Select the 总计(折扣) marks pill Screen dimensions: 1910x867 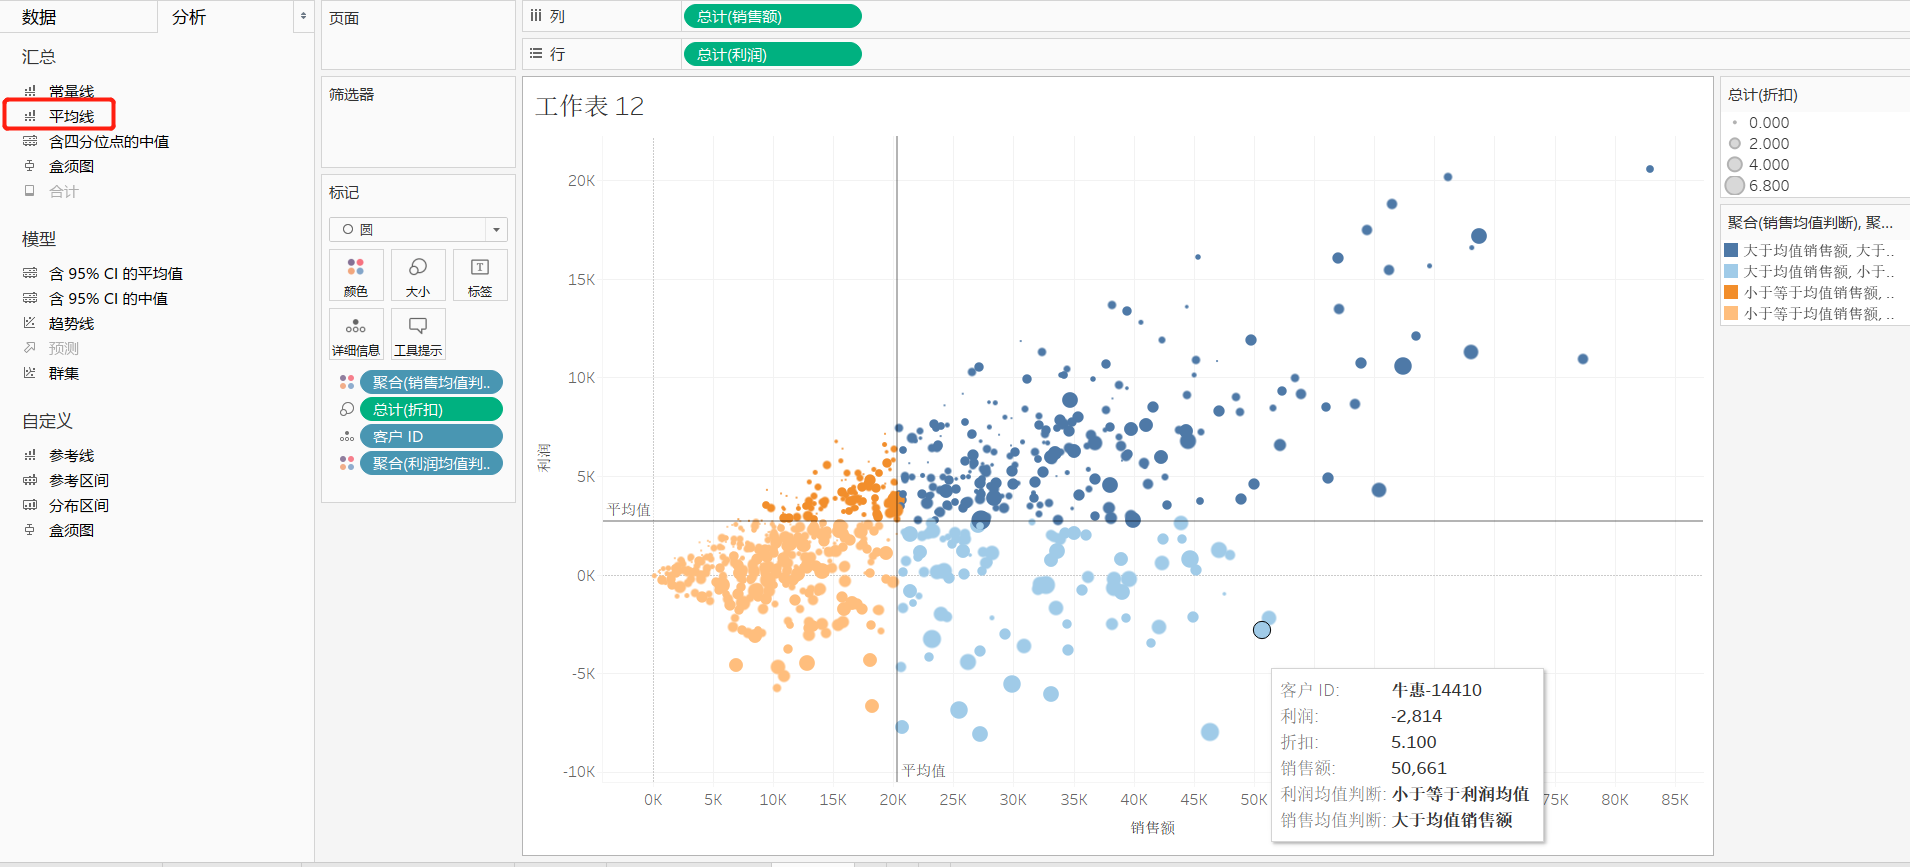[x=431, y=409]
